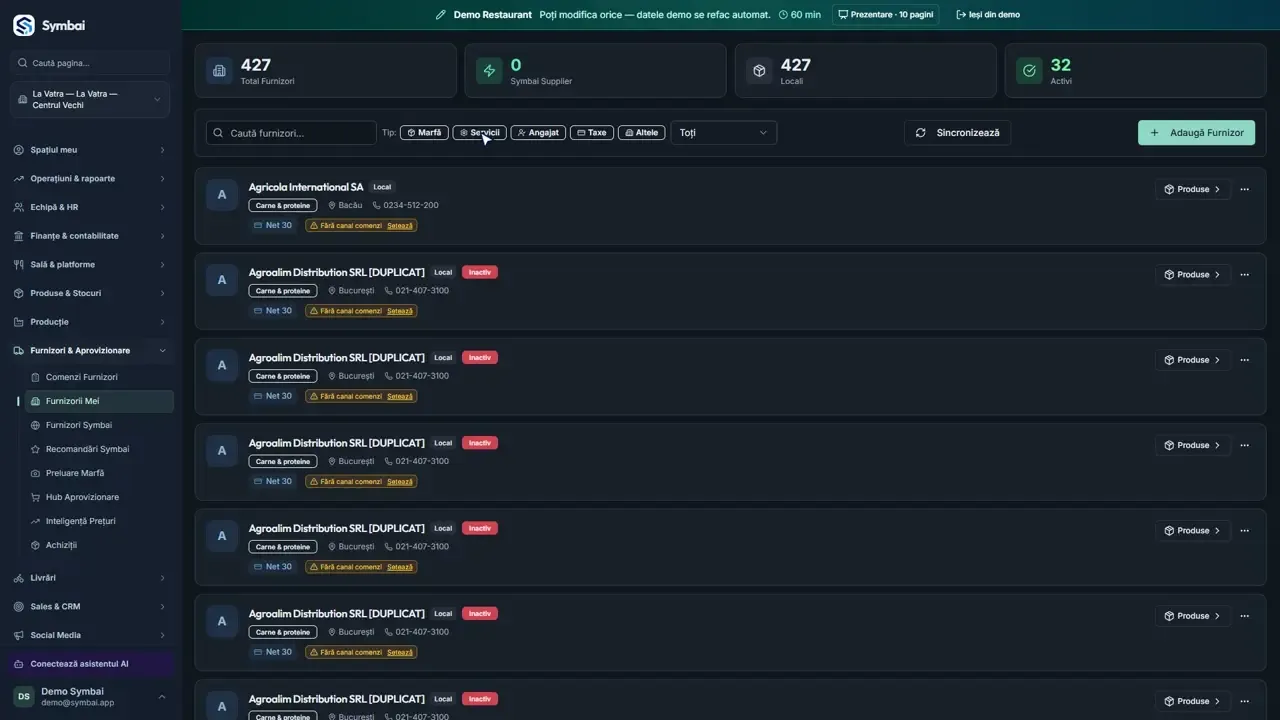Toggle the Taxe type filter
Image resolution: width=1280 pixels, height=720 pixels.
(592, 133)
